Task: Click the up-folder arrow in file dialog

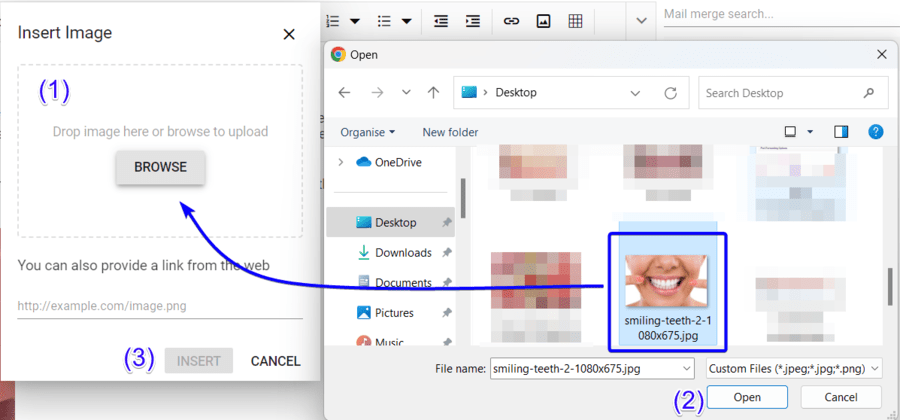Action: coord(433,93)
